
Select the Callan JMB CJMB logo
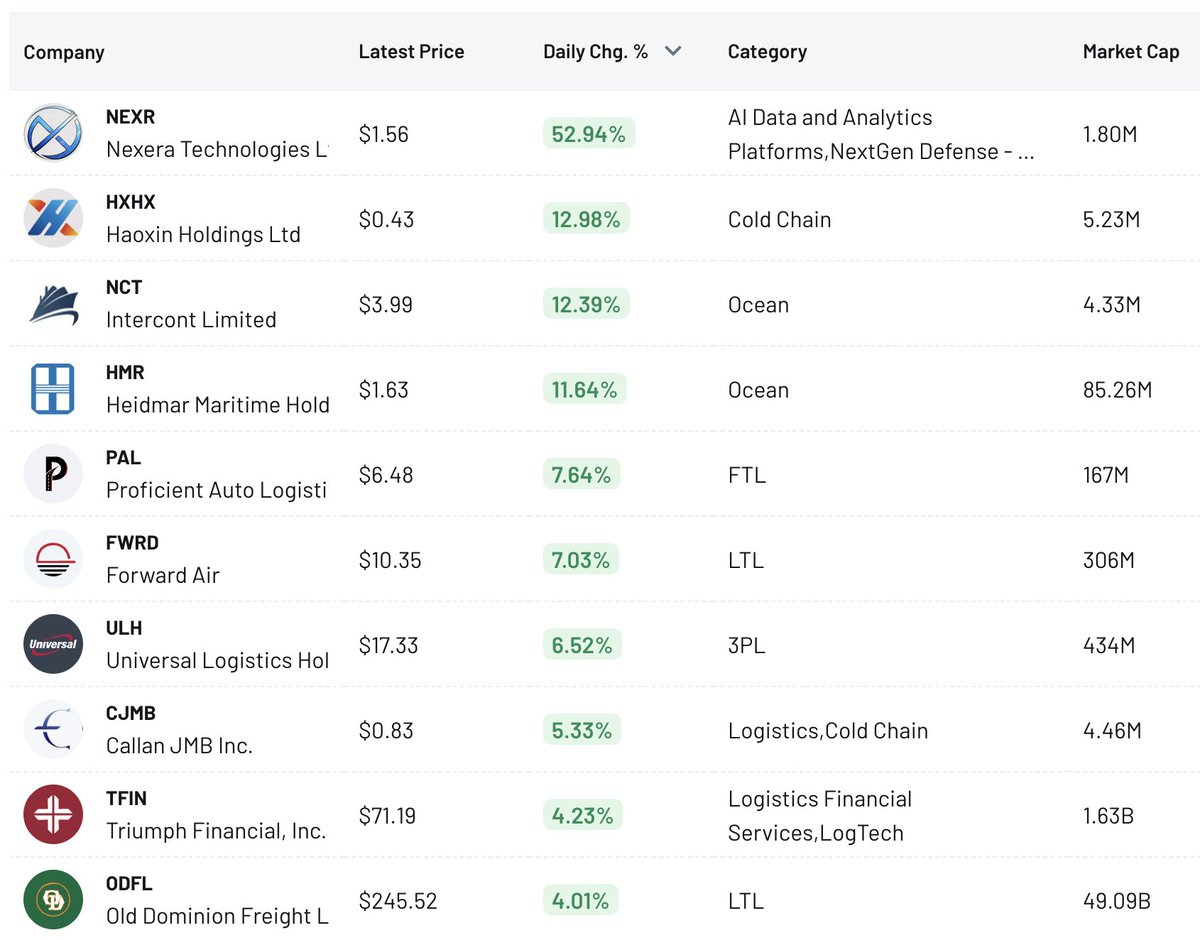(x=53, y=730)
